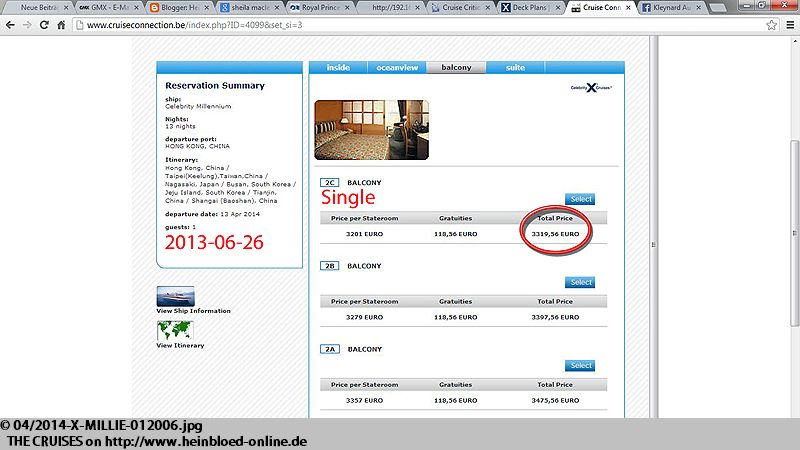800x450 pixels.
Task: Click the 2B category code box
Action: 330,266
